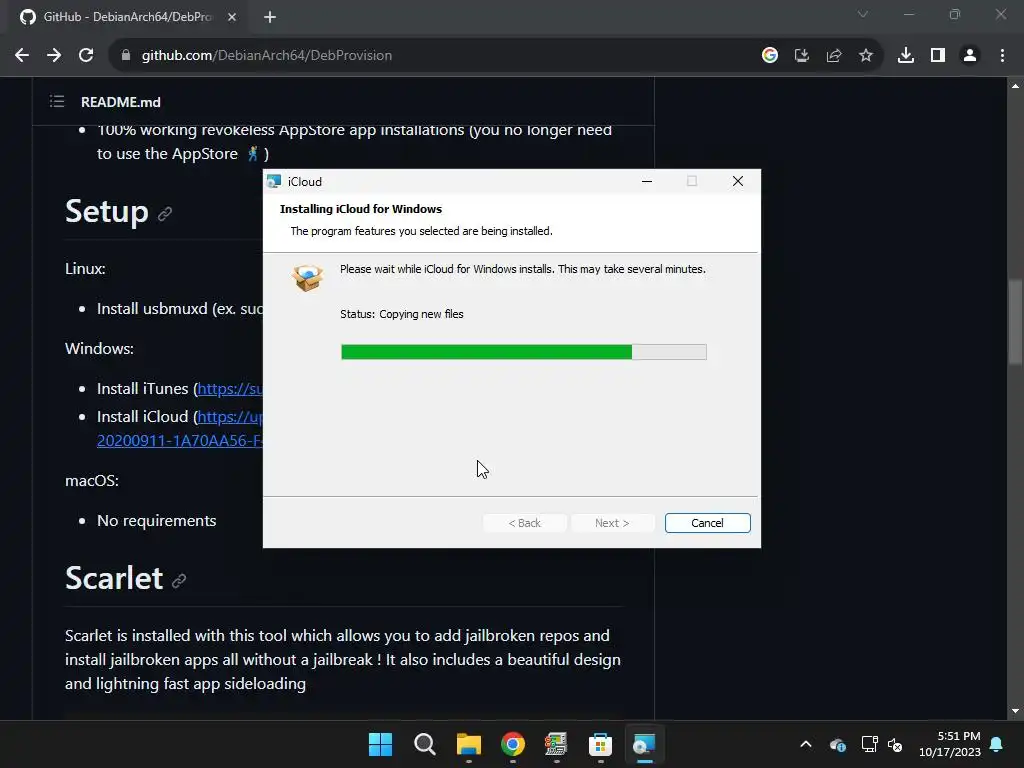Open Windows Start menu
This screenshot has height=768, width=1024.
[381, 744]
